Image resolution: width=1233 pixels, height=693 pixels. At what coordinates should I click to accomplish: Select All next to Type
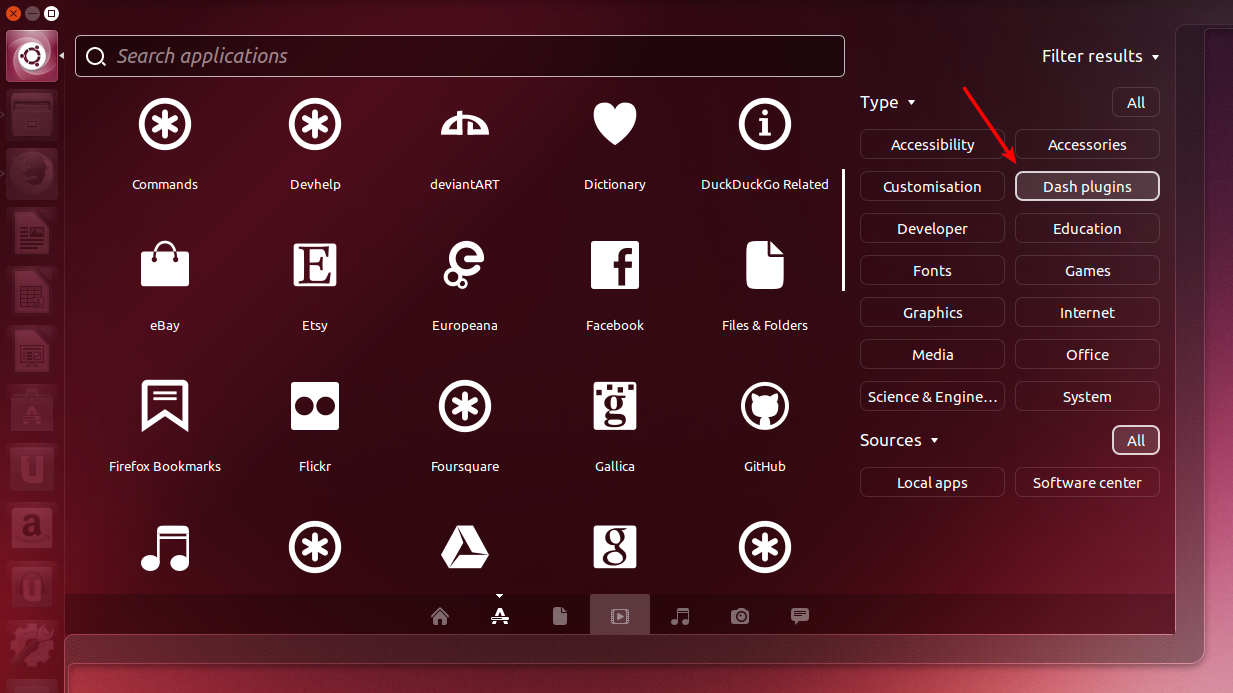pyautogui.click(x=1136, y=102)
